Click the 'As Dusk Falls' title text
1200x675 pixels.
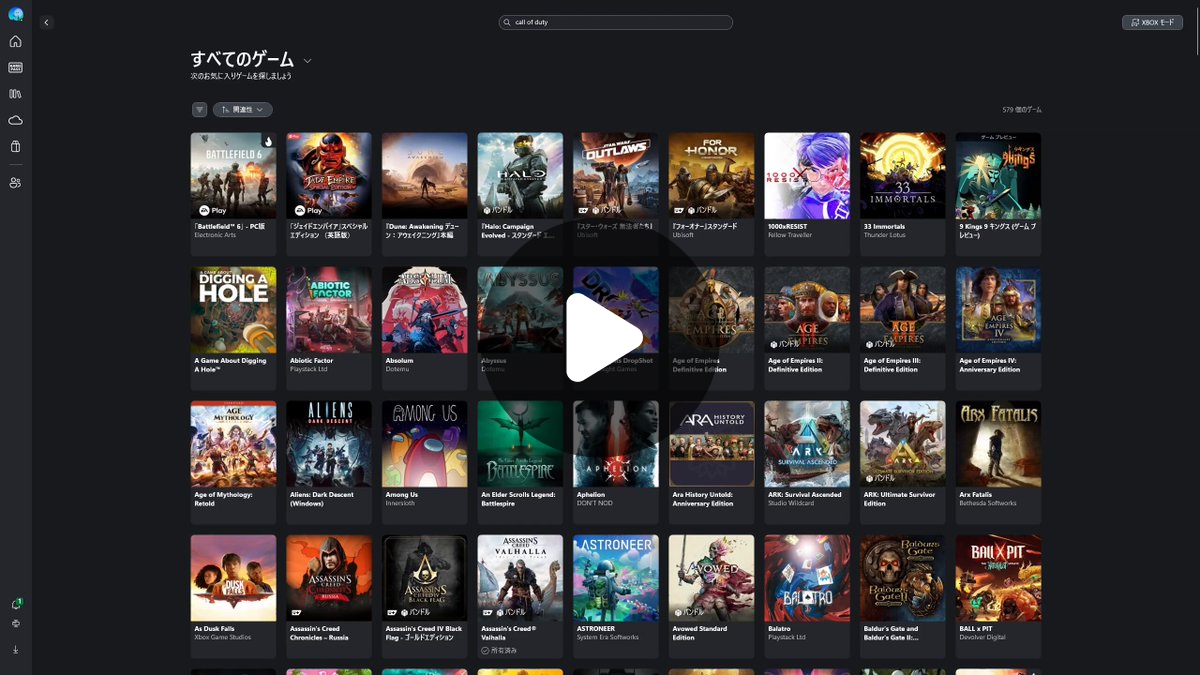tap(214, 629)
